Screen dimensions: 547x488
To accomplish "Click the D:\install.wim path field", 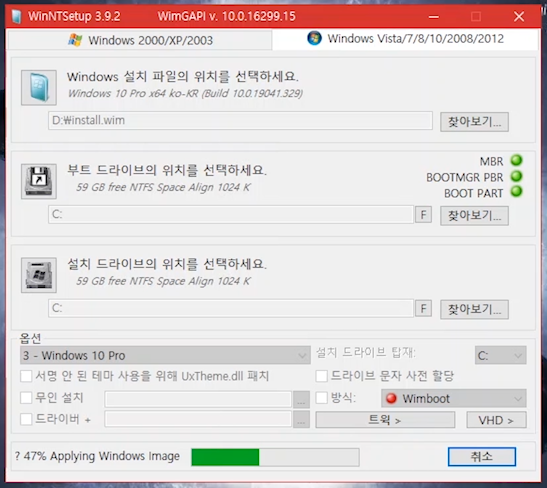I will 240,121.
